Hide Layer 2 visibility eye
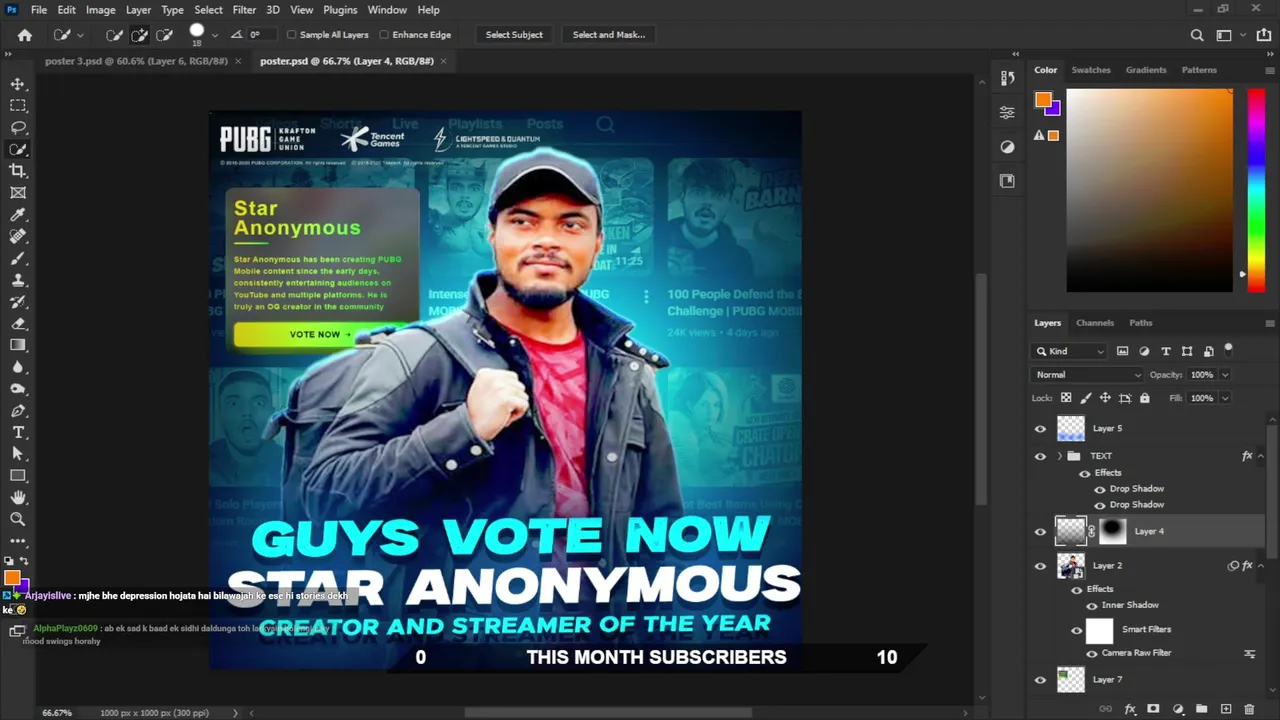The height and width of the screenshot is (720, 1280). (x=1040, y=566)
